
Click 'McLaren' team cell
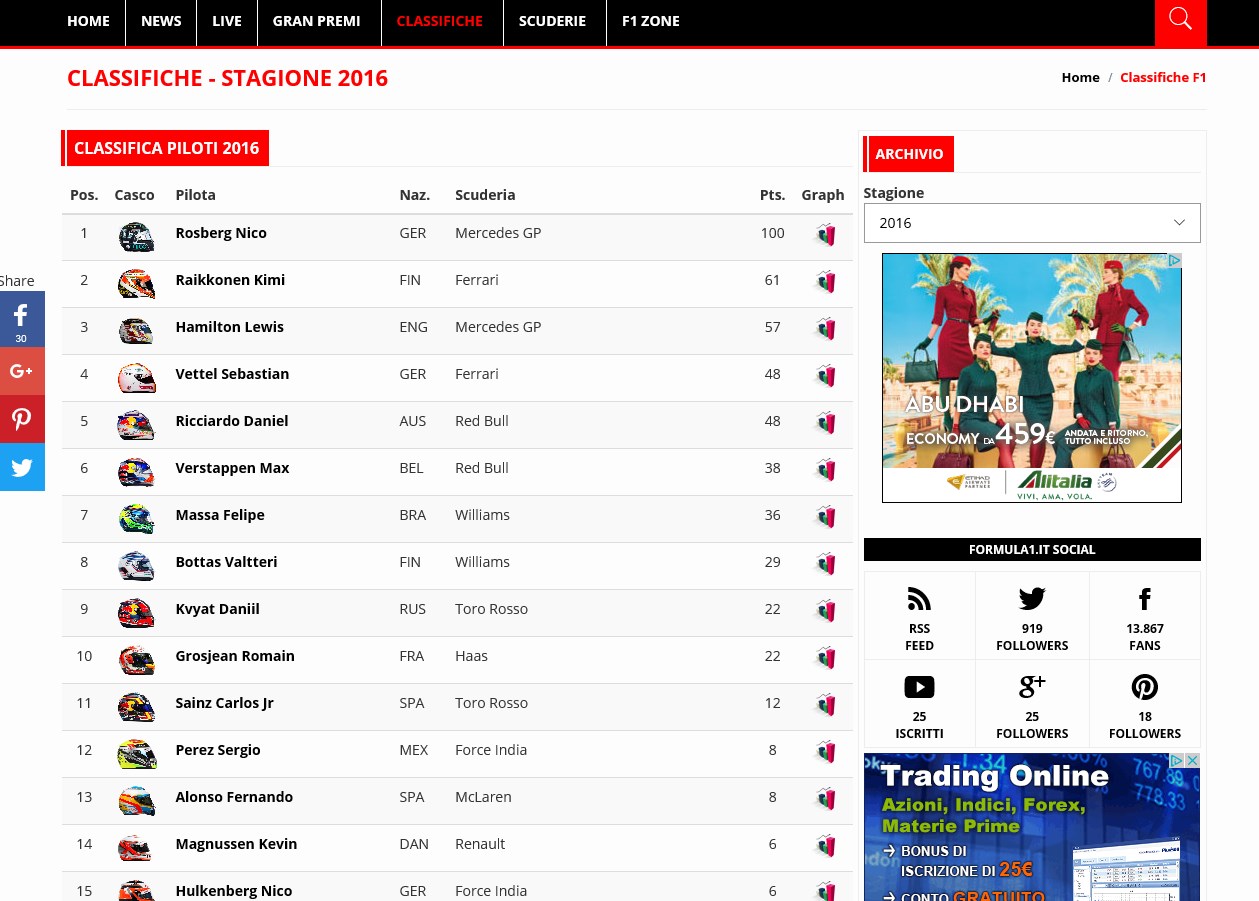click(x=483, y=797)
